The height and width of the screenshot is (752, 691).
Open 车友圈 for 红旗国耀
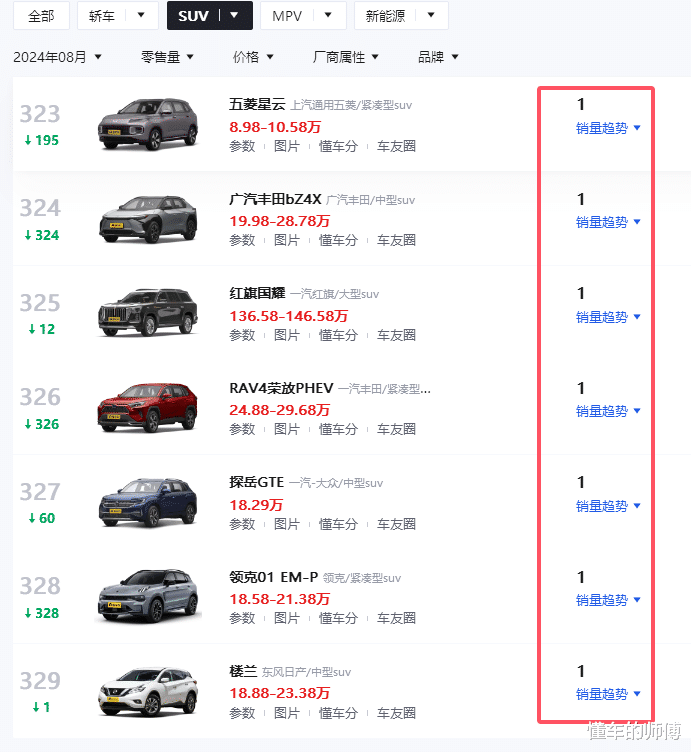point(396,335)
